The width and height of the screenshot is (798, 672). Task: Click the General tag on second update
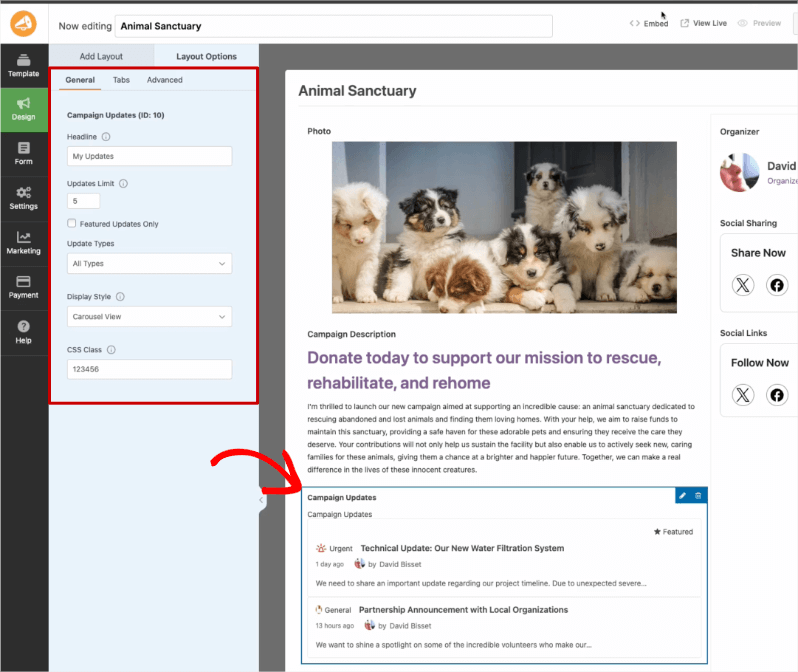click(333, 610)
